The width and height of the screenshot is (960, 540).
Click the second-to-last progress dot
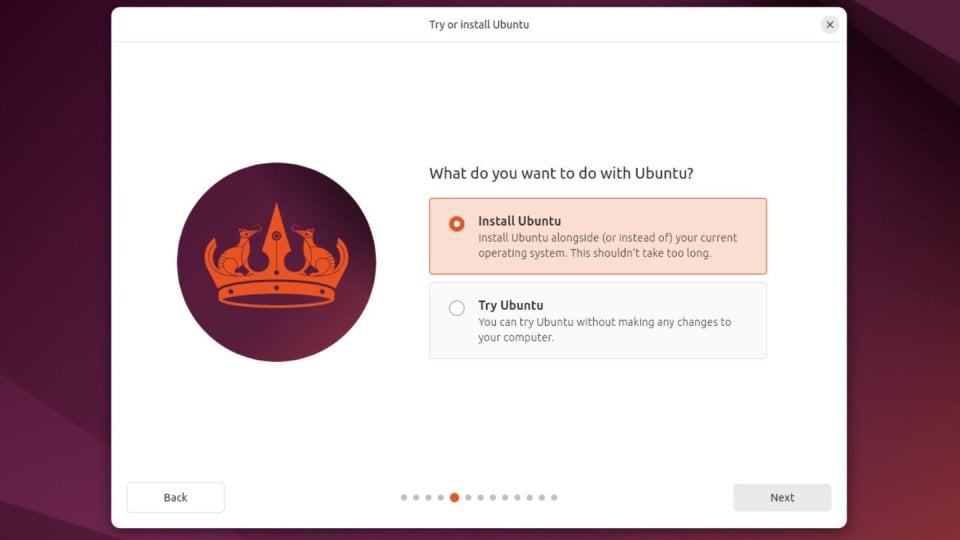tap(542, 497)
